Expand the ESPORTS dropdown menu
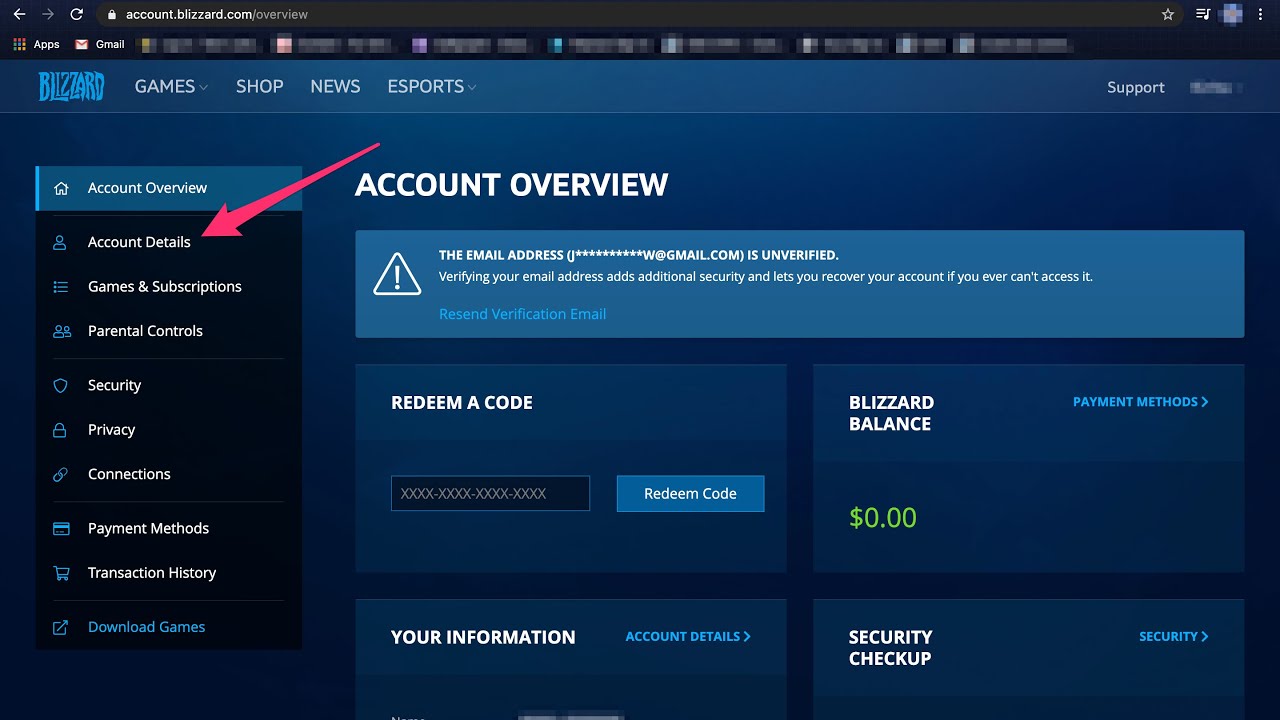This screenshot has height=720, width=1280. [431, 87]
